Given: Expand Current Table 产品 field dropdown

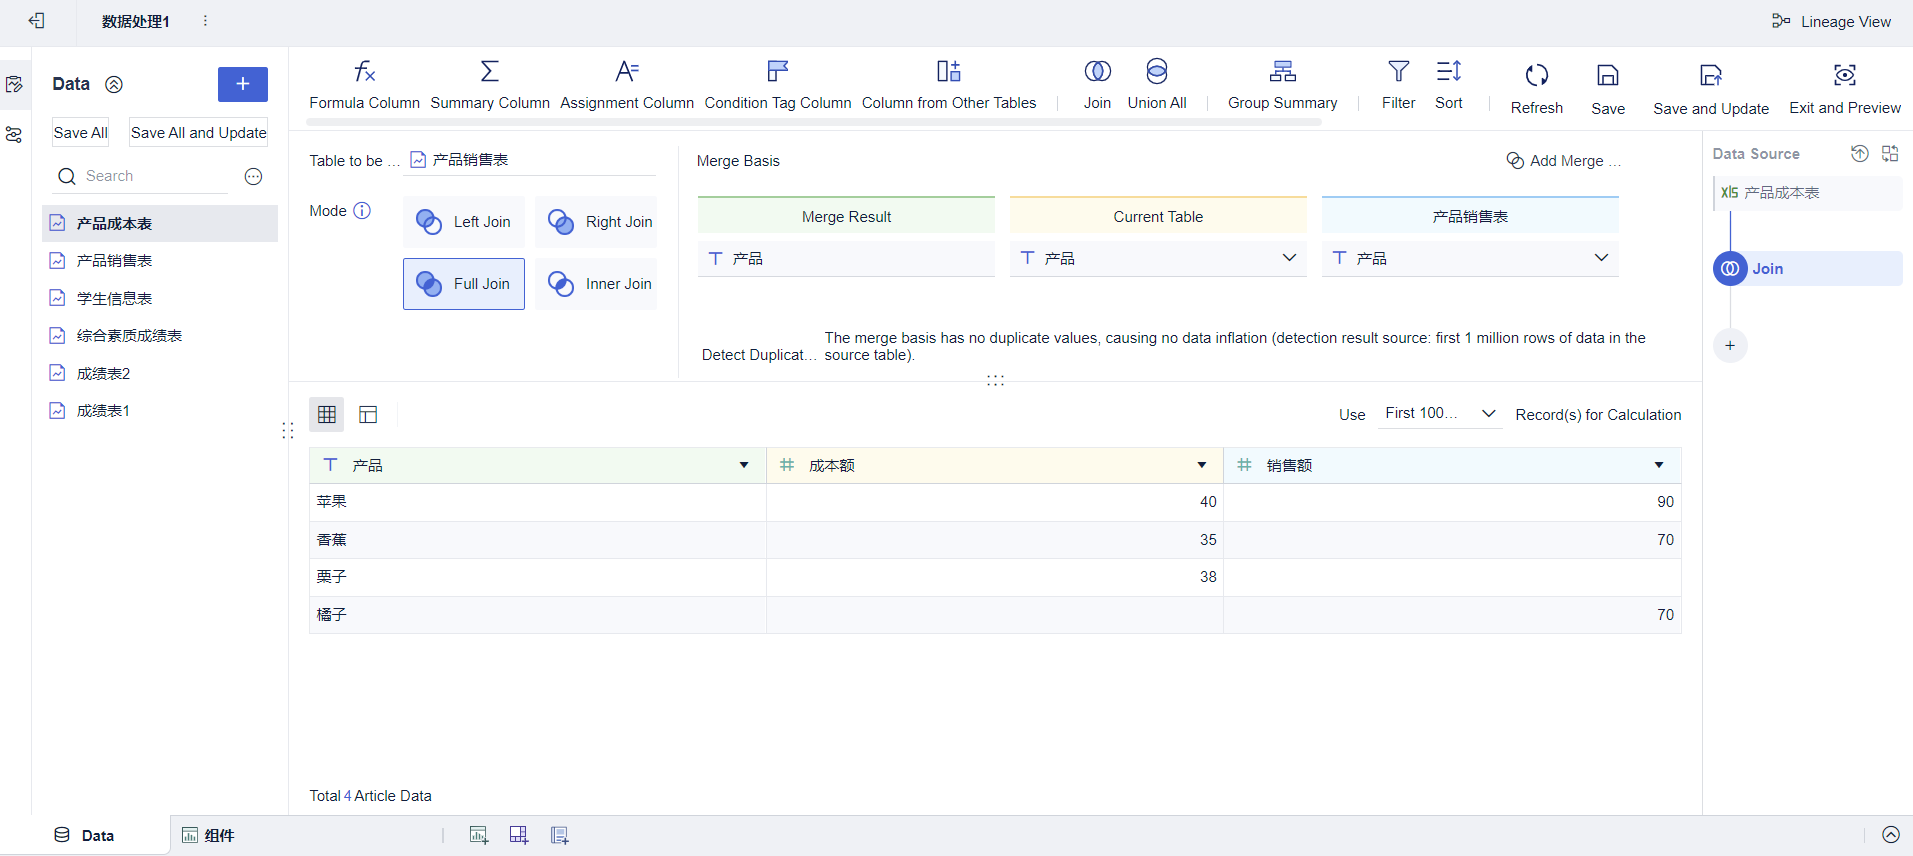Looking at the screenshot, I should 1289,258.
